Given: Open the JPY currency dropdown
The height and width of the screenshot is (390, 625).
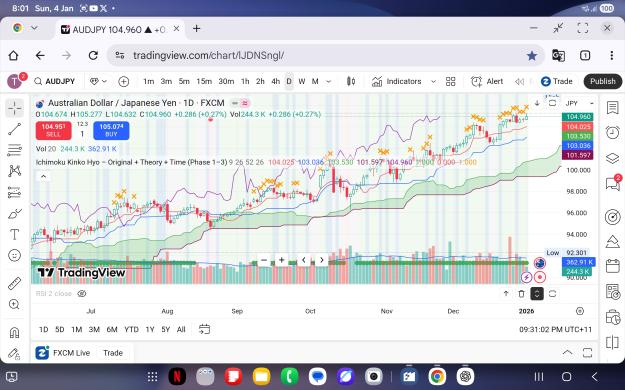Looking at the screenshot, I should [x=580, y=103].
